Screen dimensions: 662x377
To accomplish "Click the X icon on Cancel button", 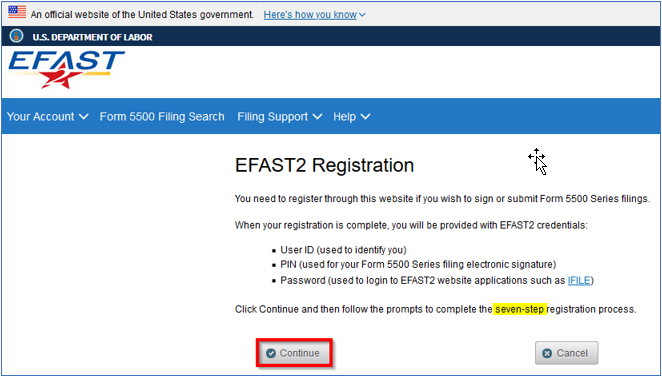I will 547,353.
